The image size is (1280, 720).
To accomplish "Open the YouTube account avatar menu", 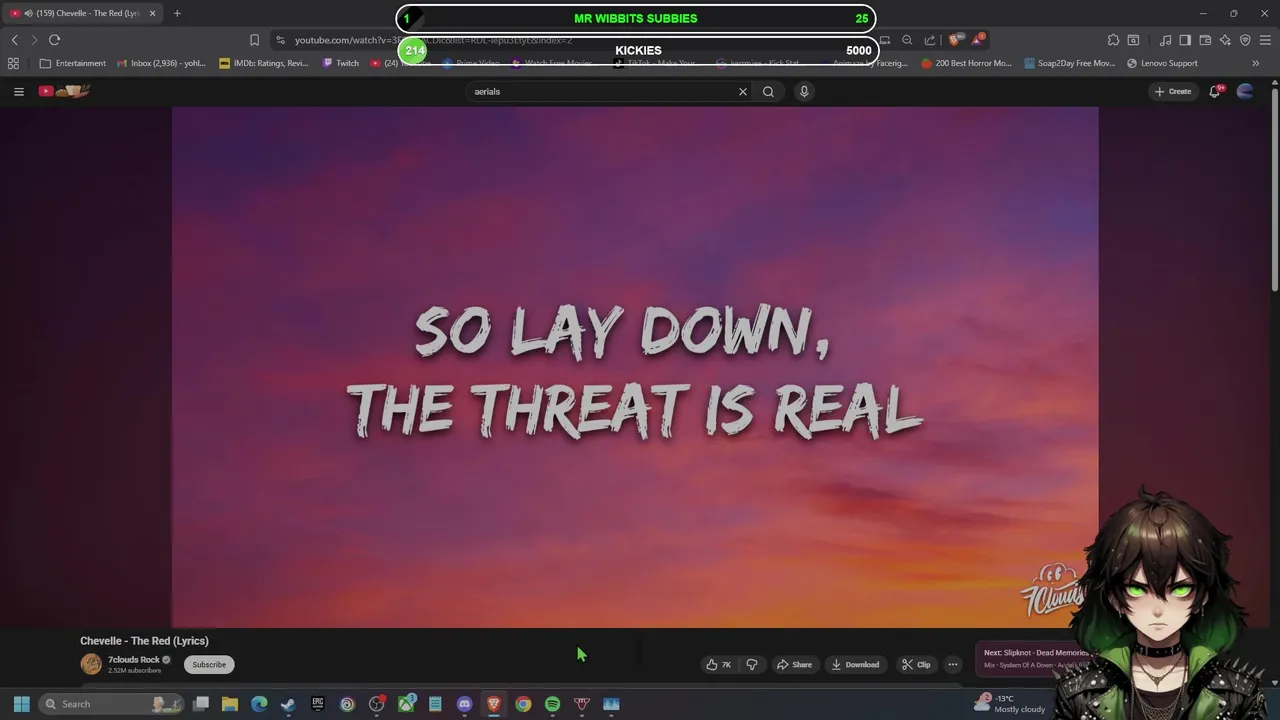I will pyautogui.click(x=1245, y=91).
